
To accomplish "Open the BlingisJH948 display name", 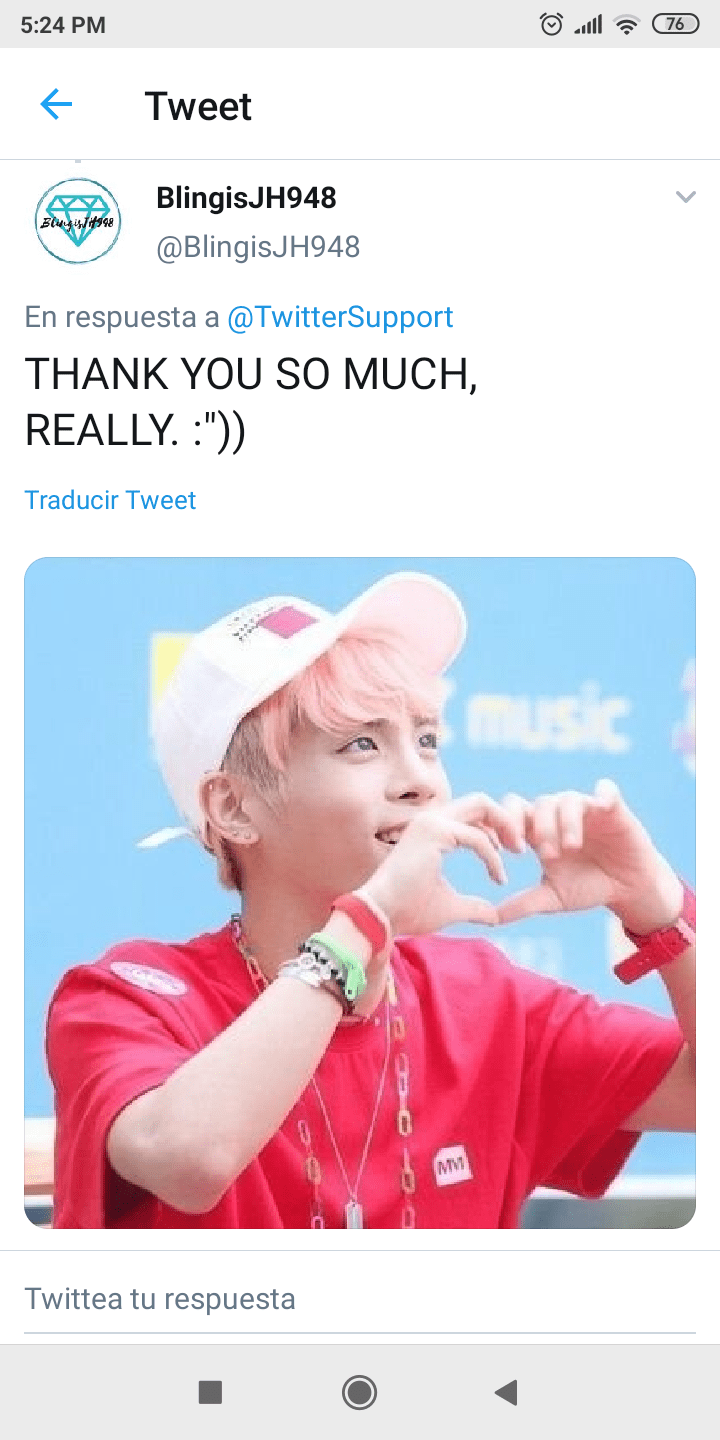I will tap(246, 198).
